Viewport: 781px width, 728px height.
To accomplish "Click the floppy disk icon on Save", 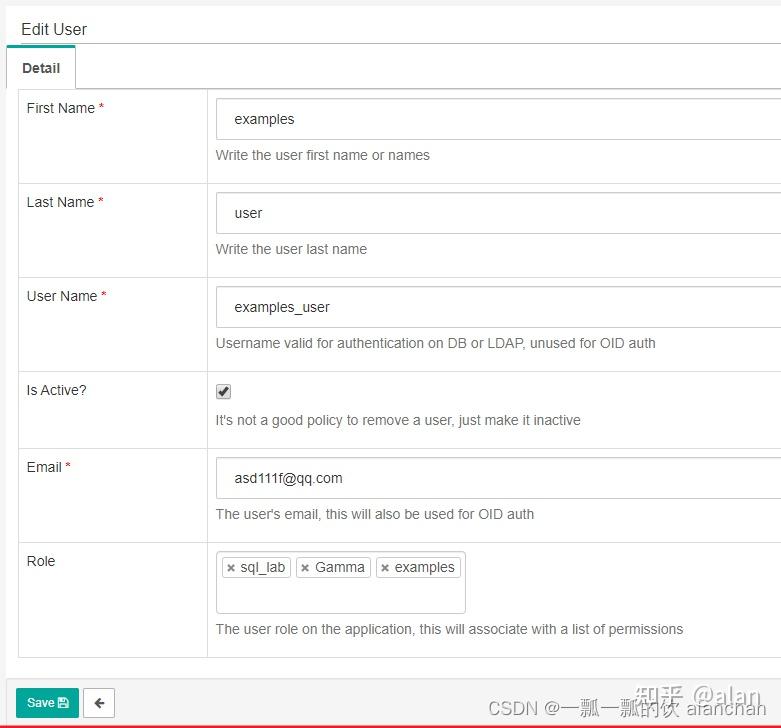I will click(63, 703).
